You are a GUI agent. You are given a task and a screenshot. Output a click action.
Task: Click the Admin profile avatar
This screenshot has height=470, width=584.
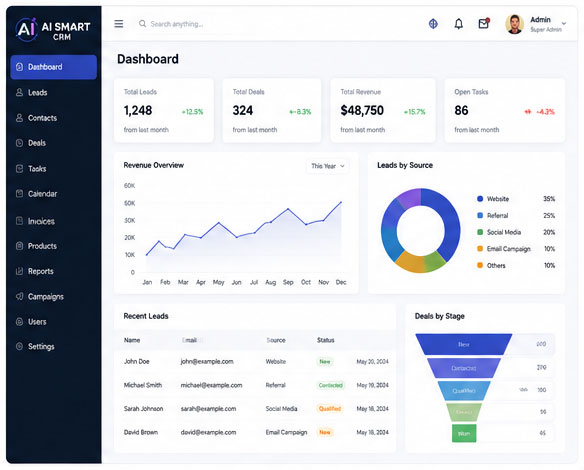[x=514, y=24]
